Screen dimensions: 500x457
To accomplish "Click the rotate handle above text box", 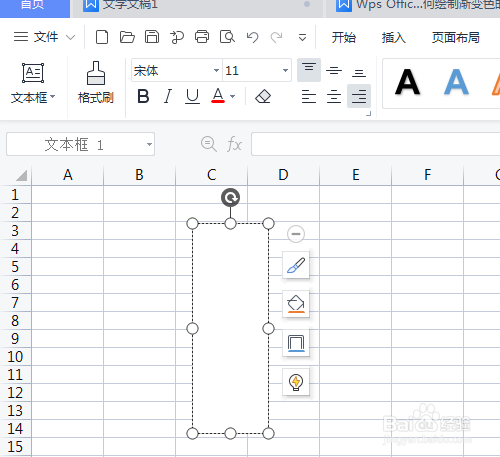I will [230, 198].
